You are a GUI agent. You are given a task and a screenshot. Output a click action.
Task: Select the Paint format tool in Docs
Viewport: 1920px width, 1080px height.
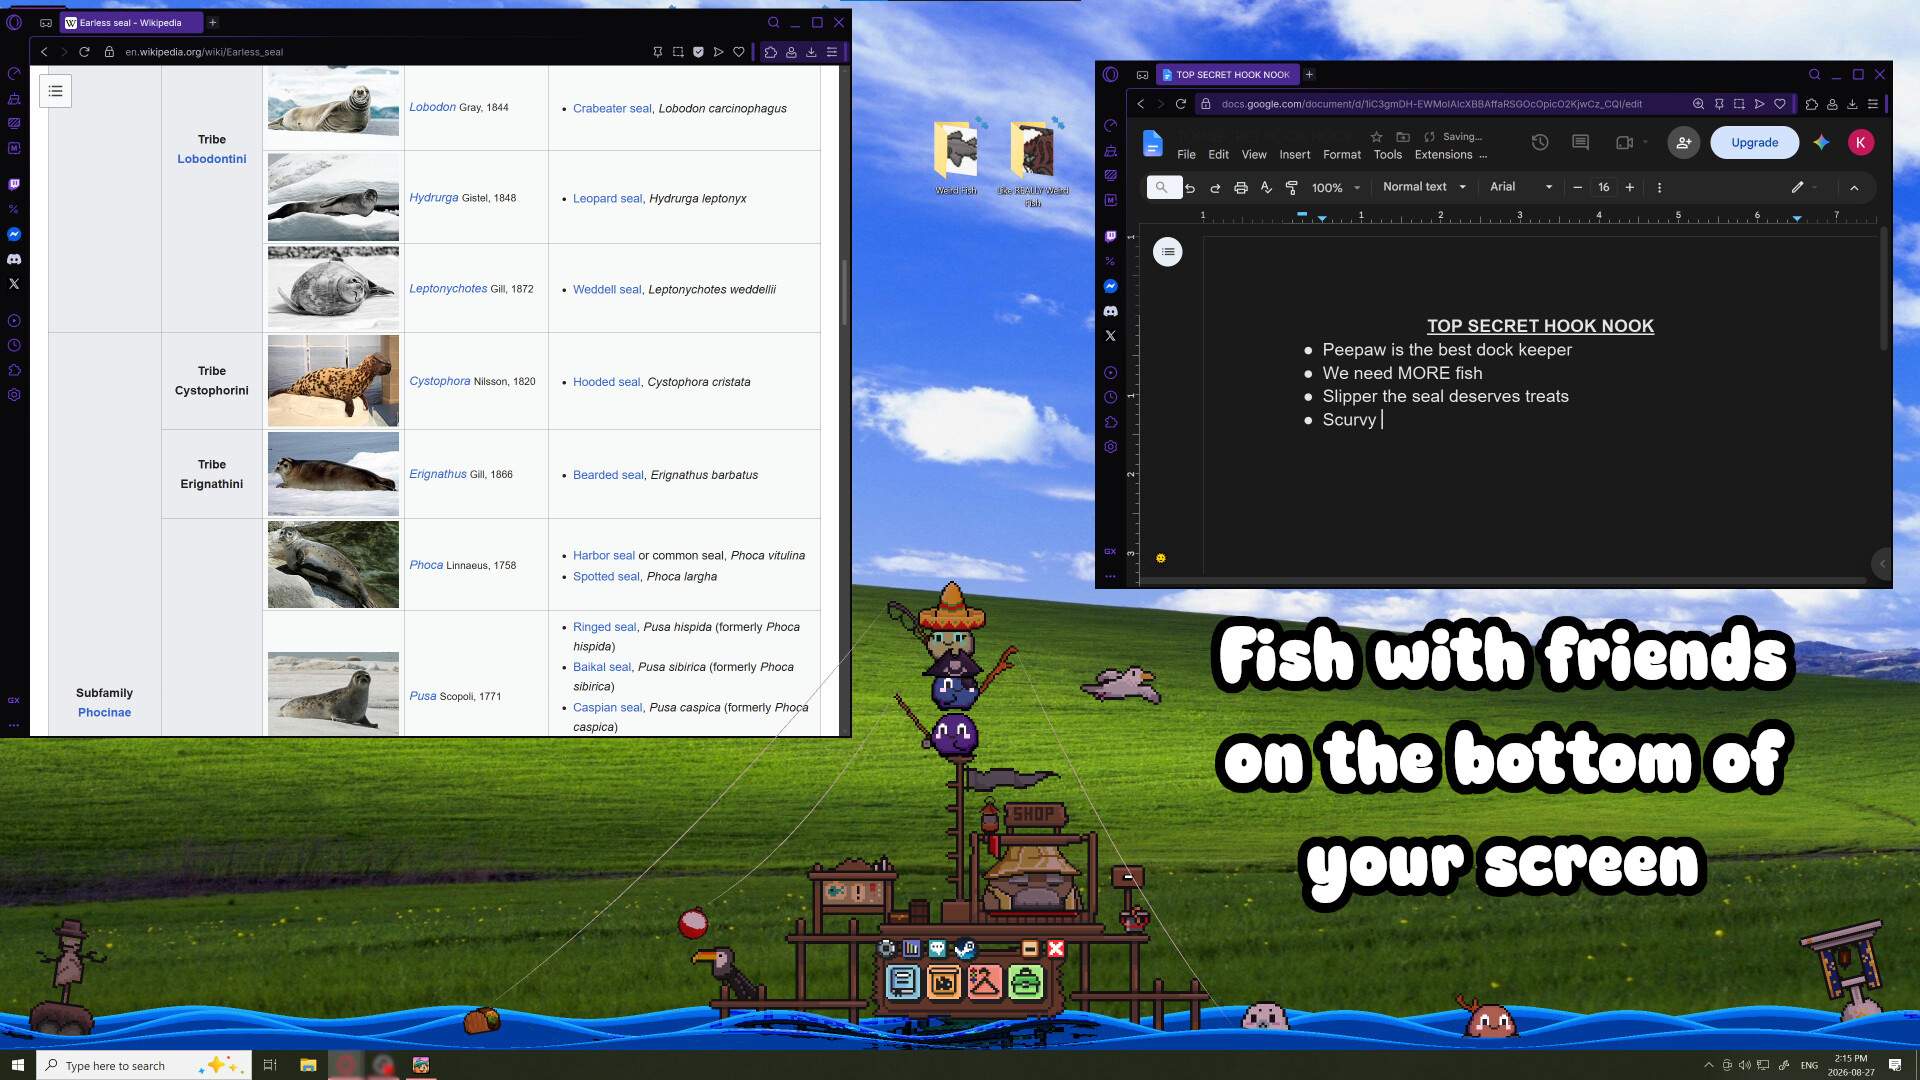pos(1291,188)
